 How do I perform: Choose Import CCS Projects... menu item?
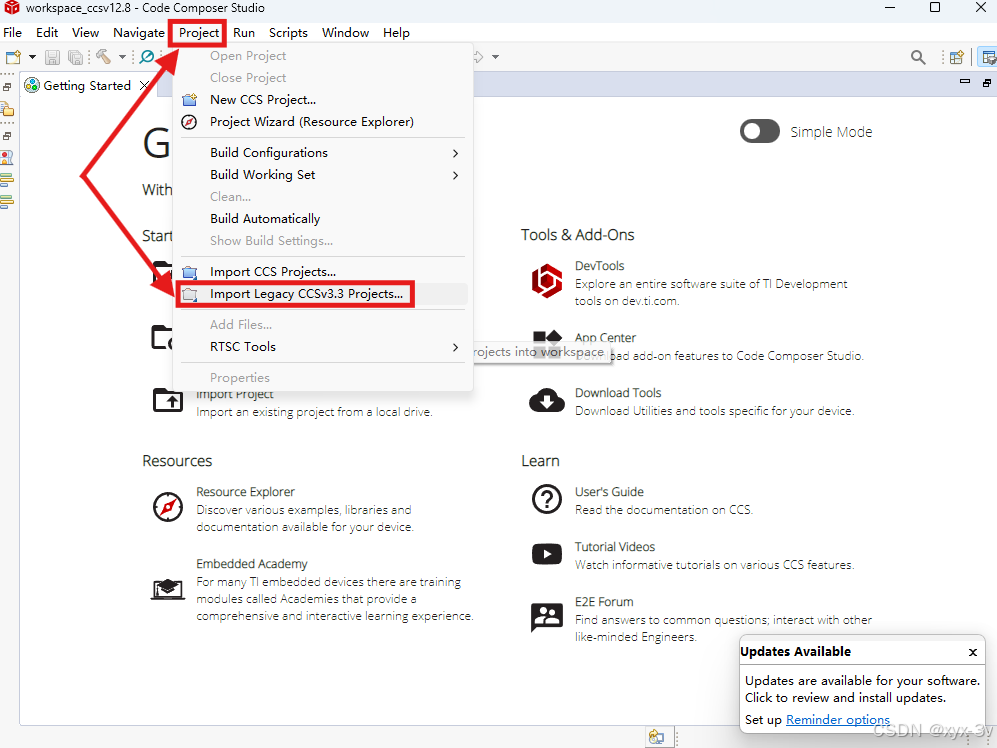tap(322, 272)
